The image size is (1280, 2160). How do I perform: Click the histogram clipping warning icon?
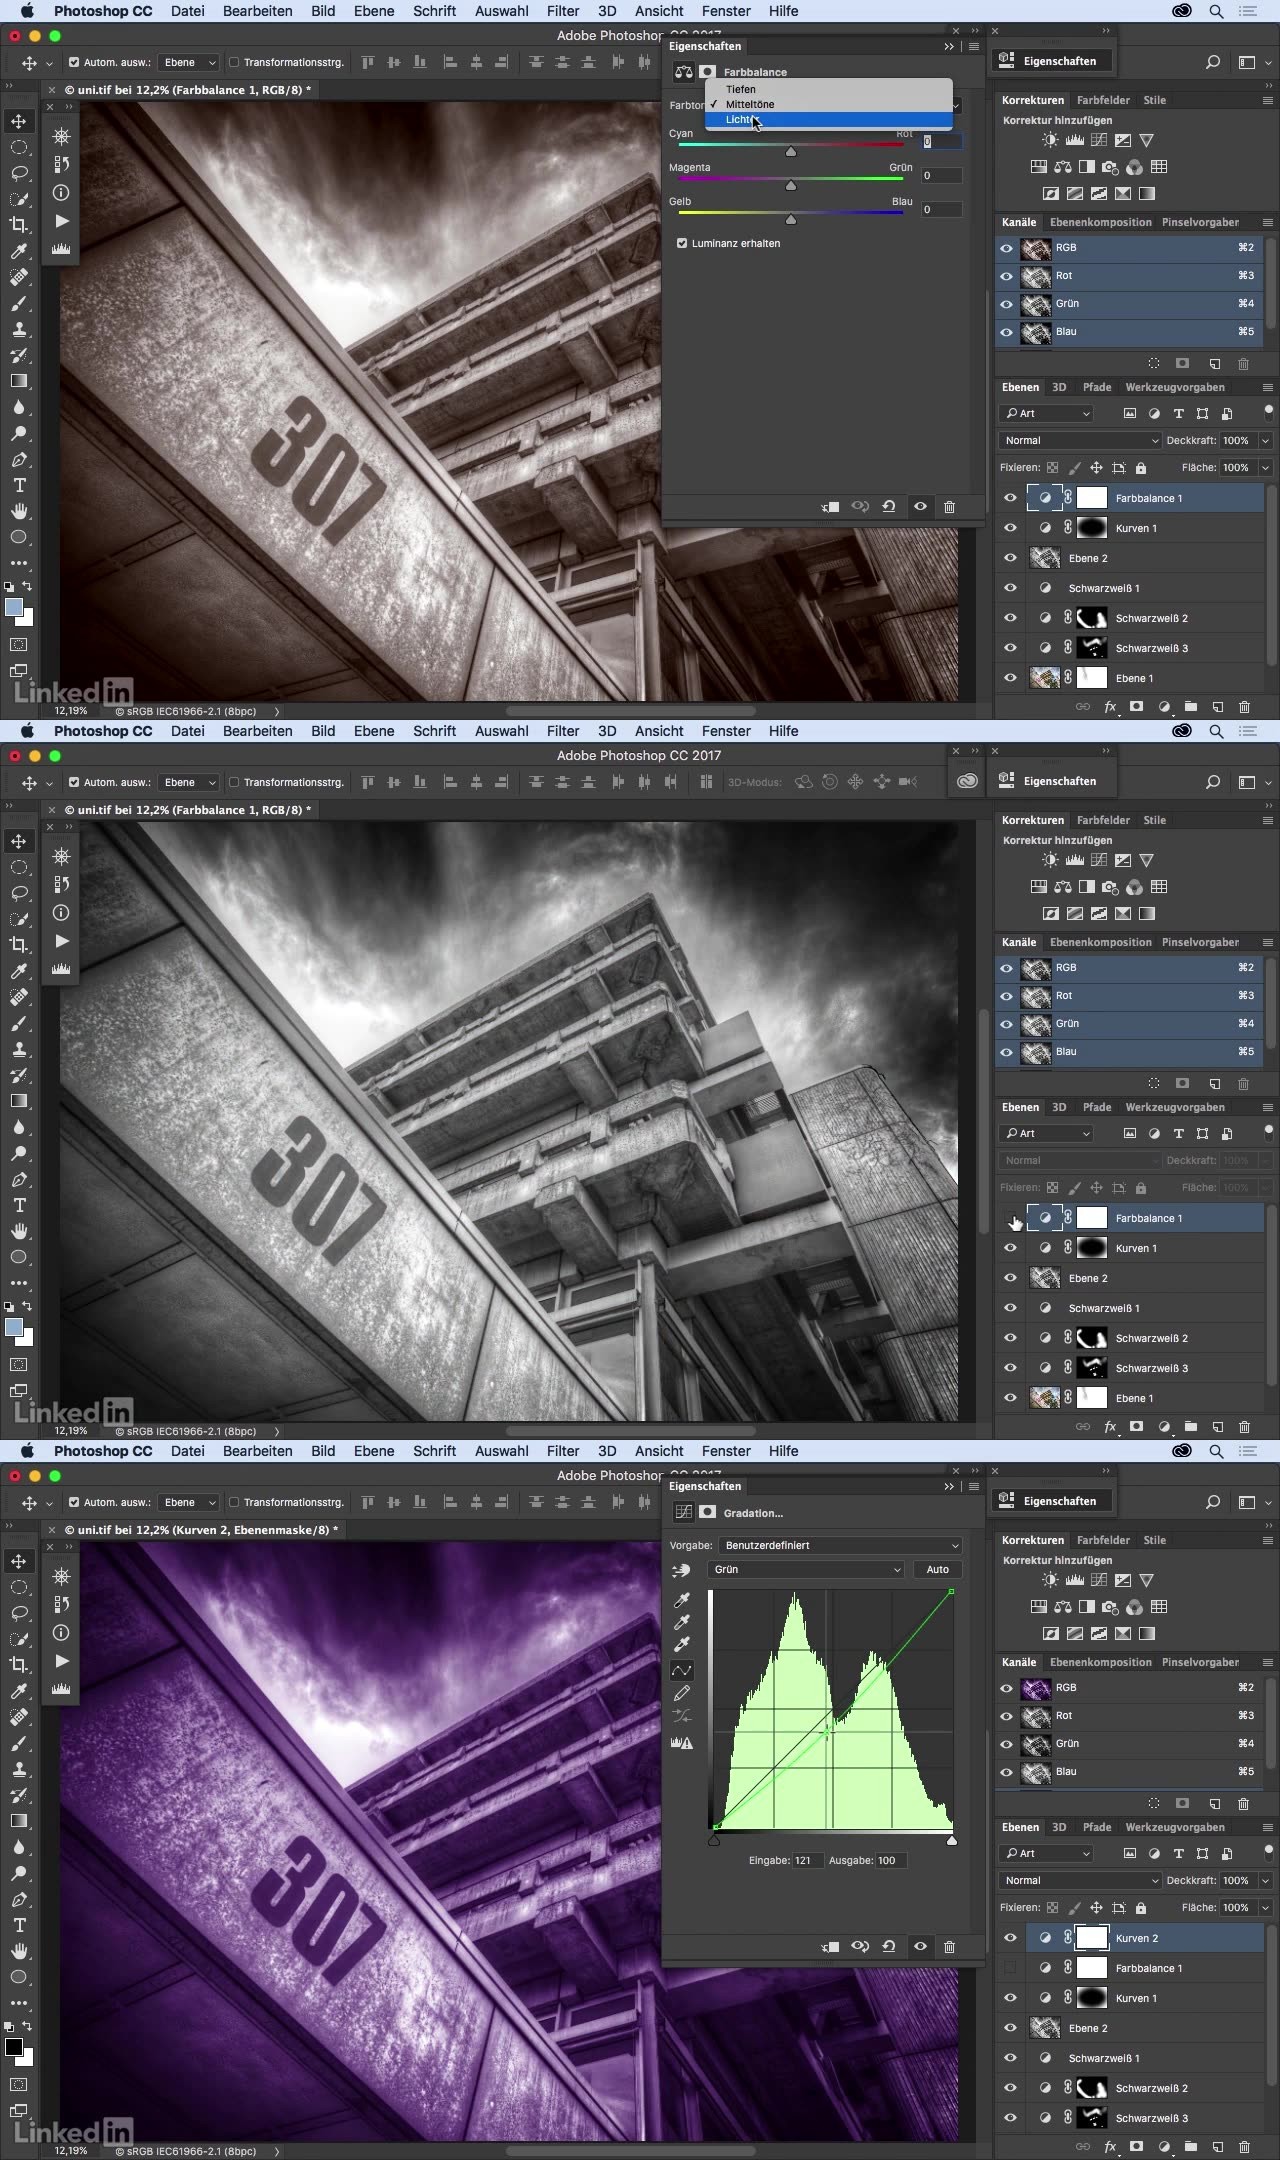pyautogui.click(x=682, y=1742)
